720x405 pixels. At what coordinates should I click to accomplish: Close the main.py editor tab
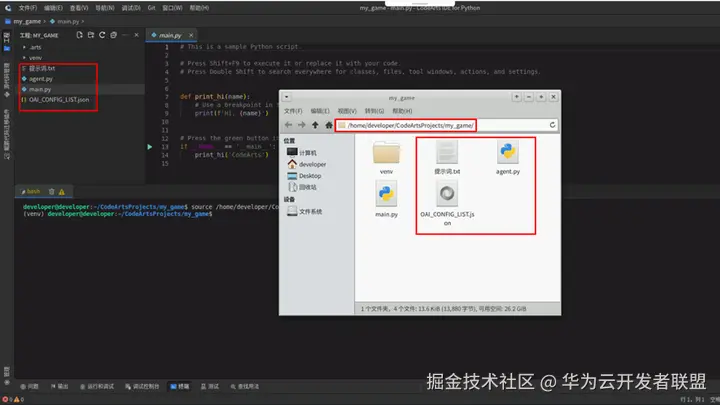[191, 35]
